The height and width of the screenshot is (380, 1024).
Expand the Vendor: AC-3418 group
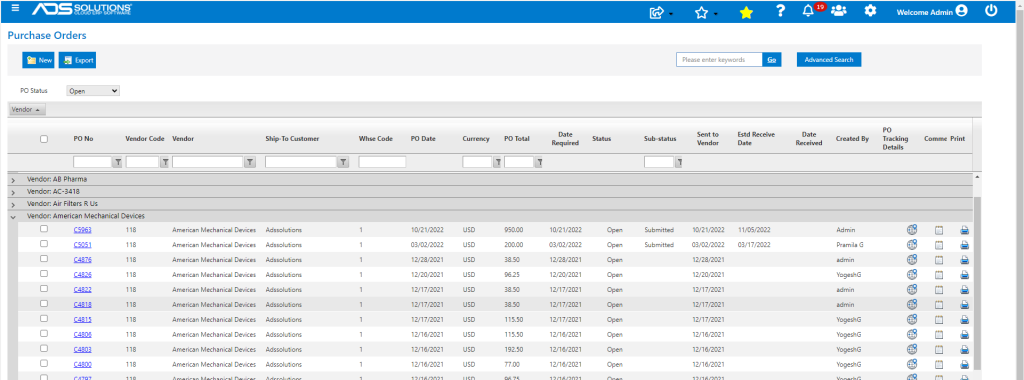13,192
